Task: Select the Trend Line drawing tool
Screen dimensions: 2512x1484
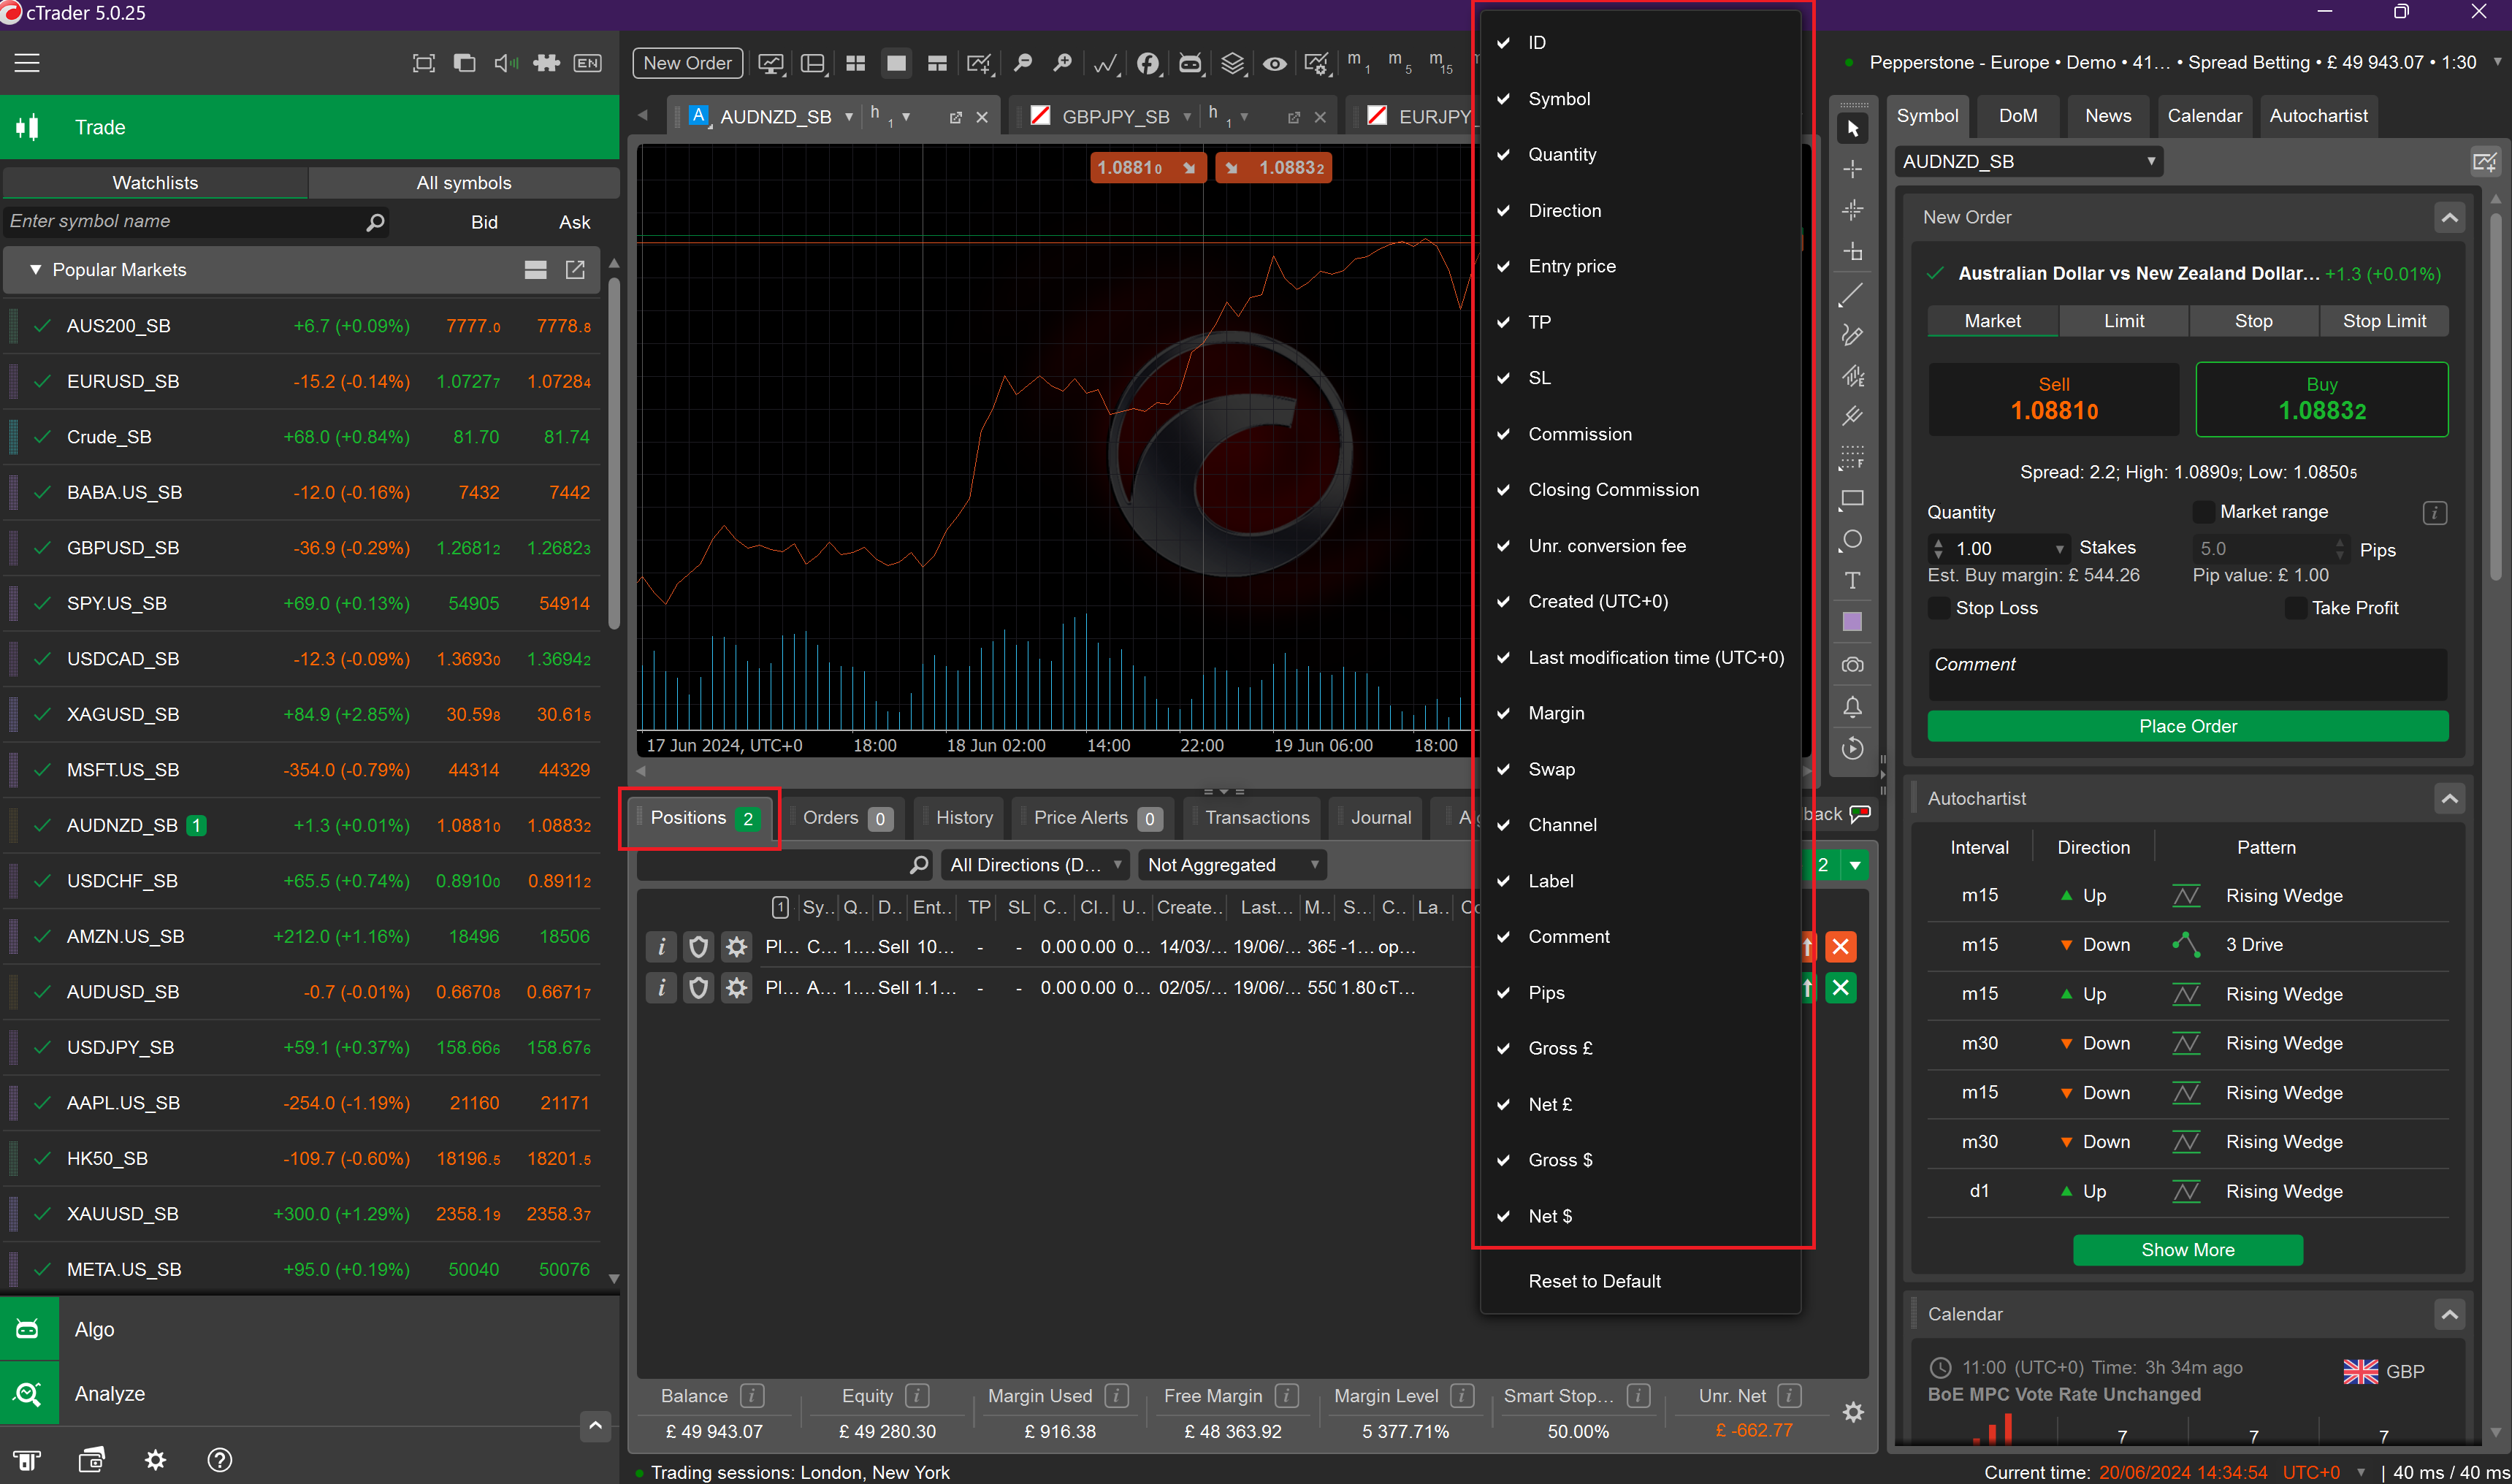Action: pyautogui.click(x=1852, y=294)
